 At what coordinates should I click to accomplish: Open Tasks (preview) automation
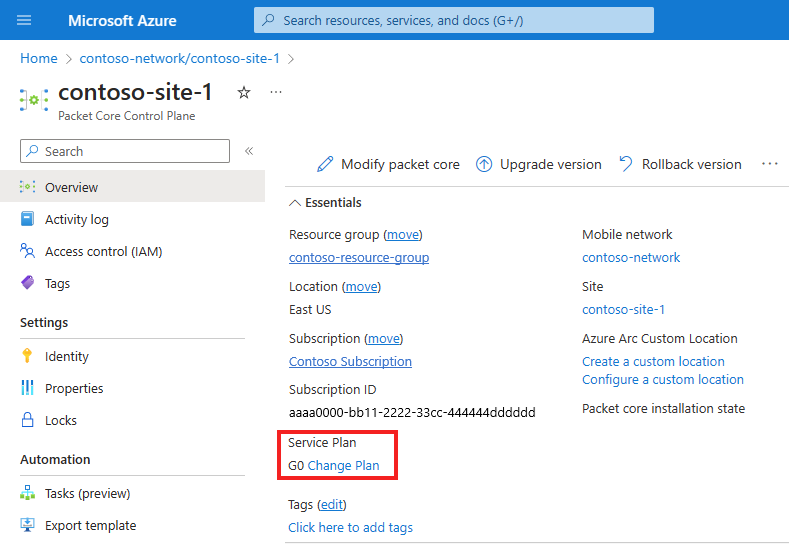[88, 494]
